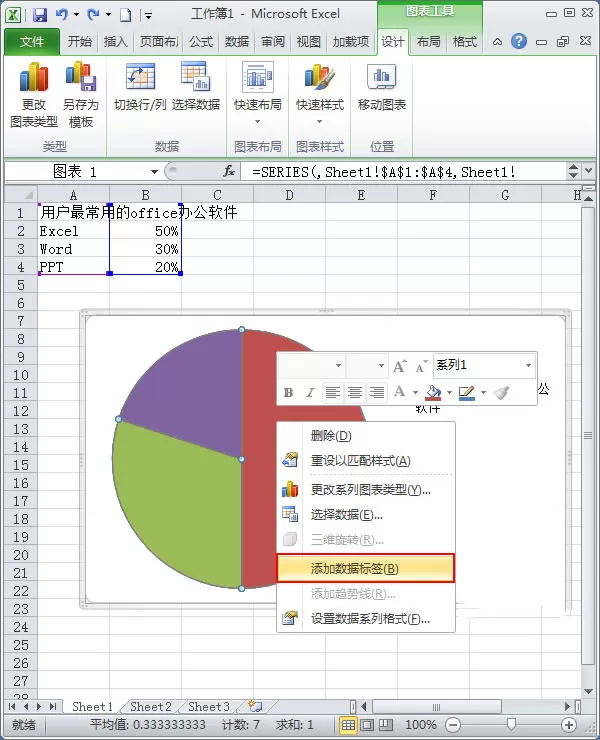
Task: Switch to the Layout (布局) ribbon tab
Action: [x=428, y=42]
